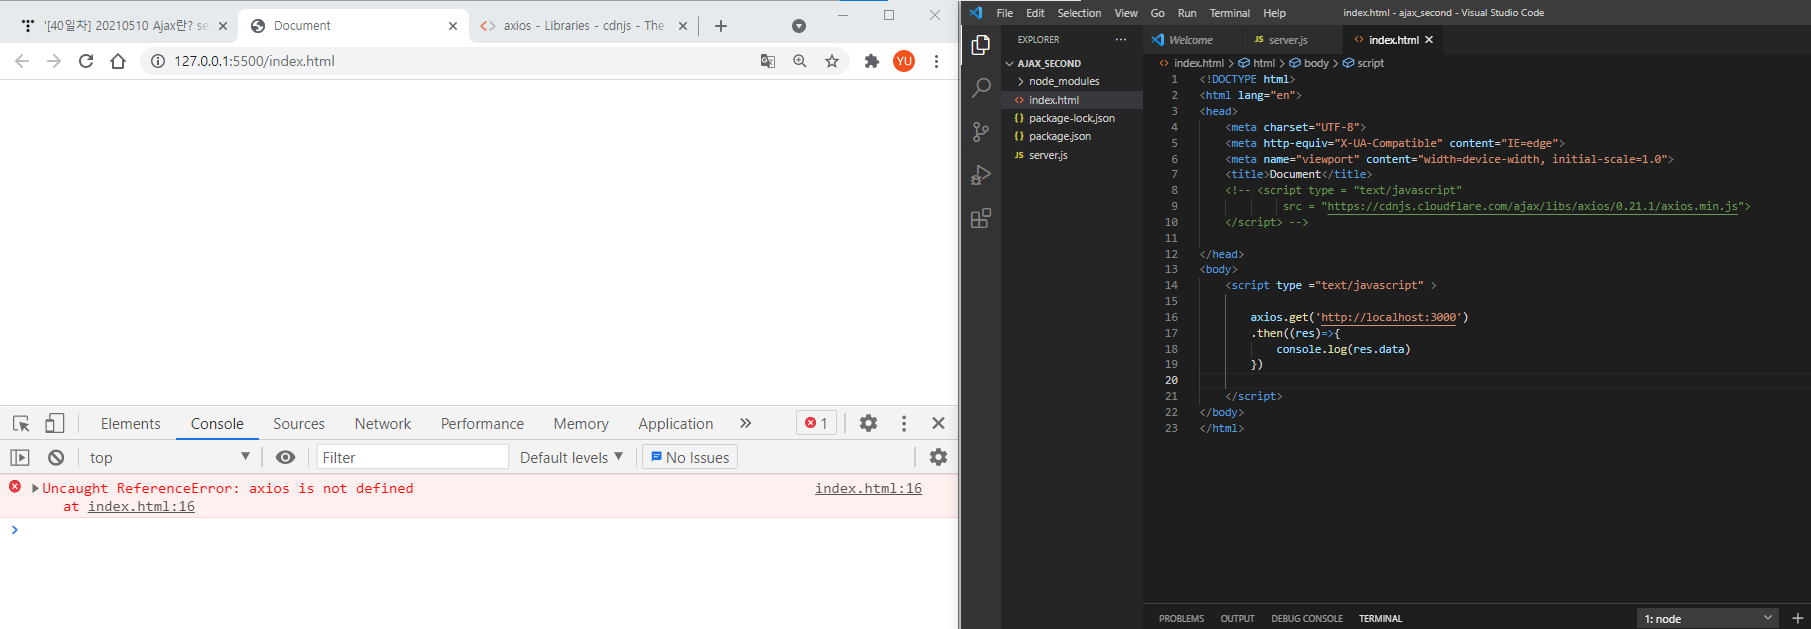The image size is (1811, 629).
Task: Close the DevTools panel
Action: pyautogui.click(x=938, y=423)
